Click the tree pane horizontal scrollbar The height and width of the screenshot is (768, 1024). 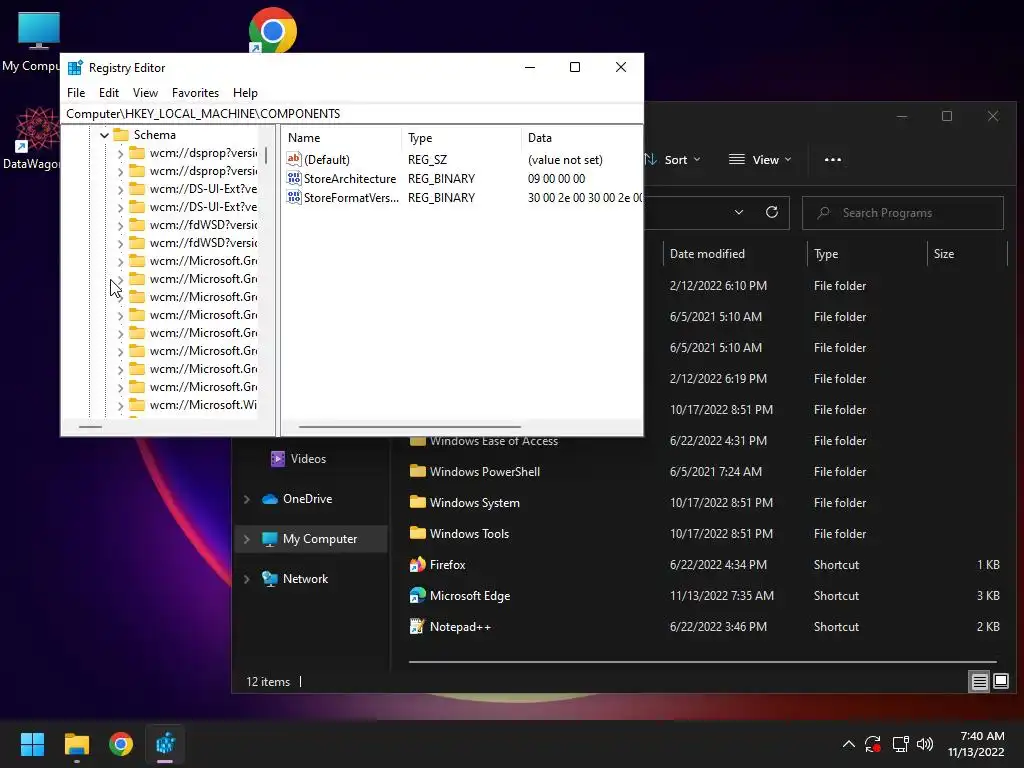click(91, 427)
